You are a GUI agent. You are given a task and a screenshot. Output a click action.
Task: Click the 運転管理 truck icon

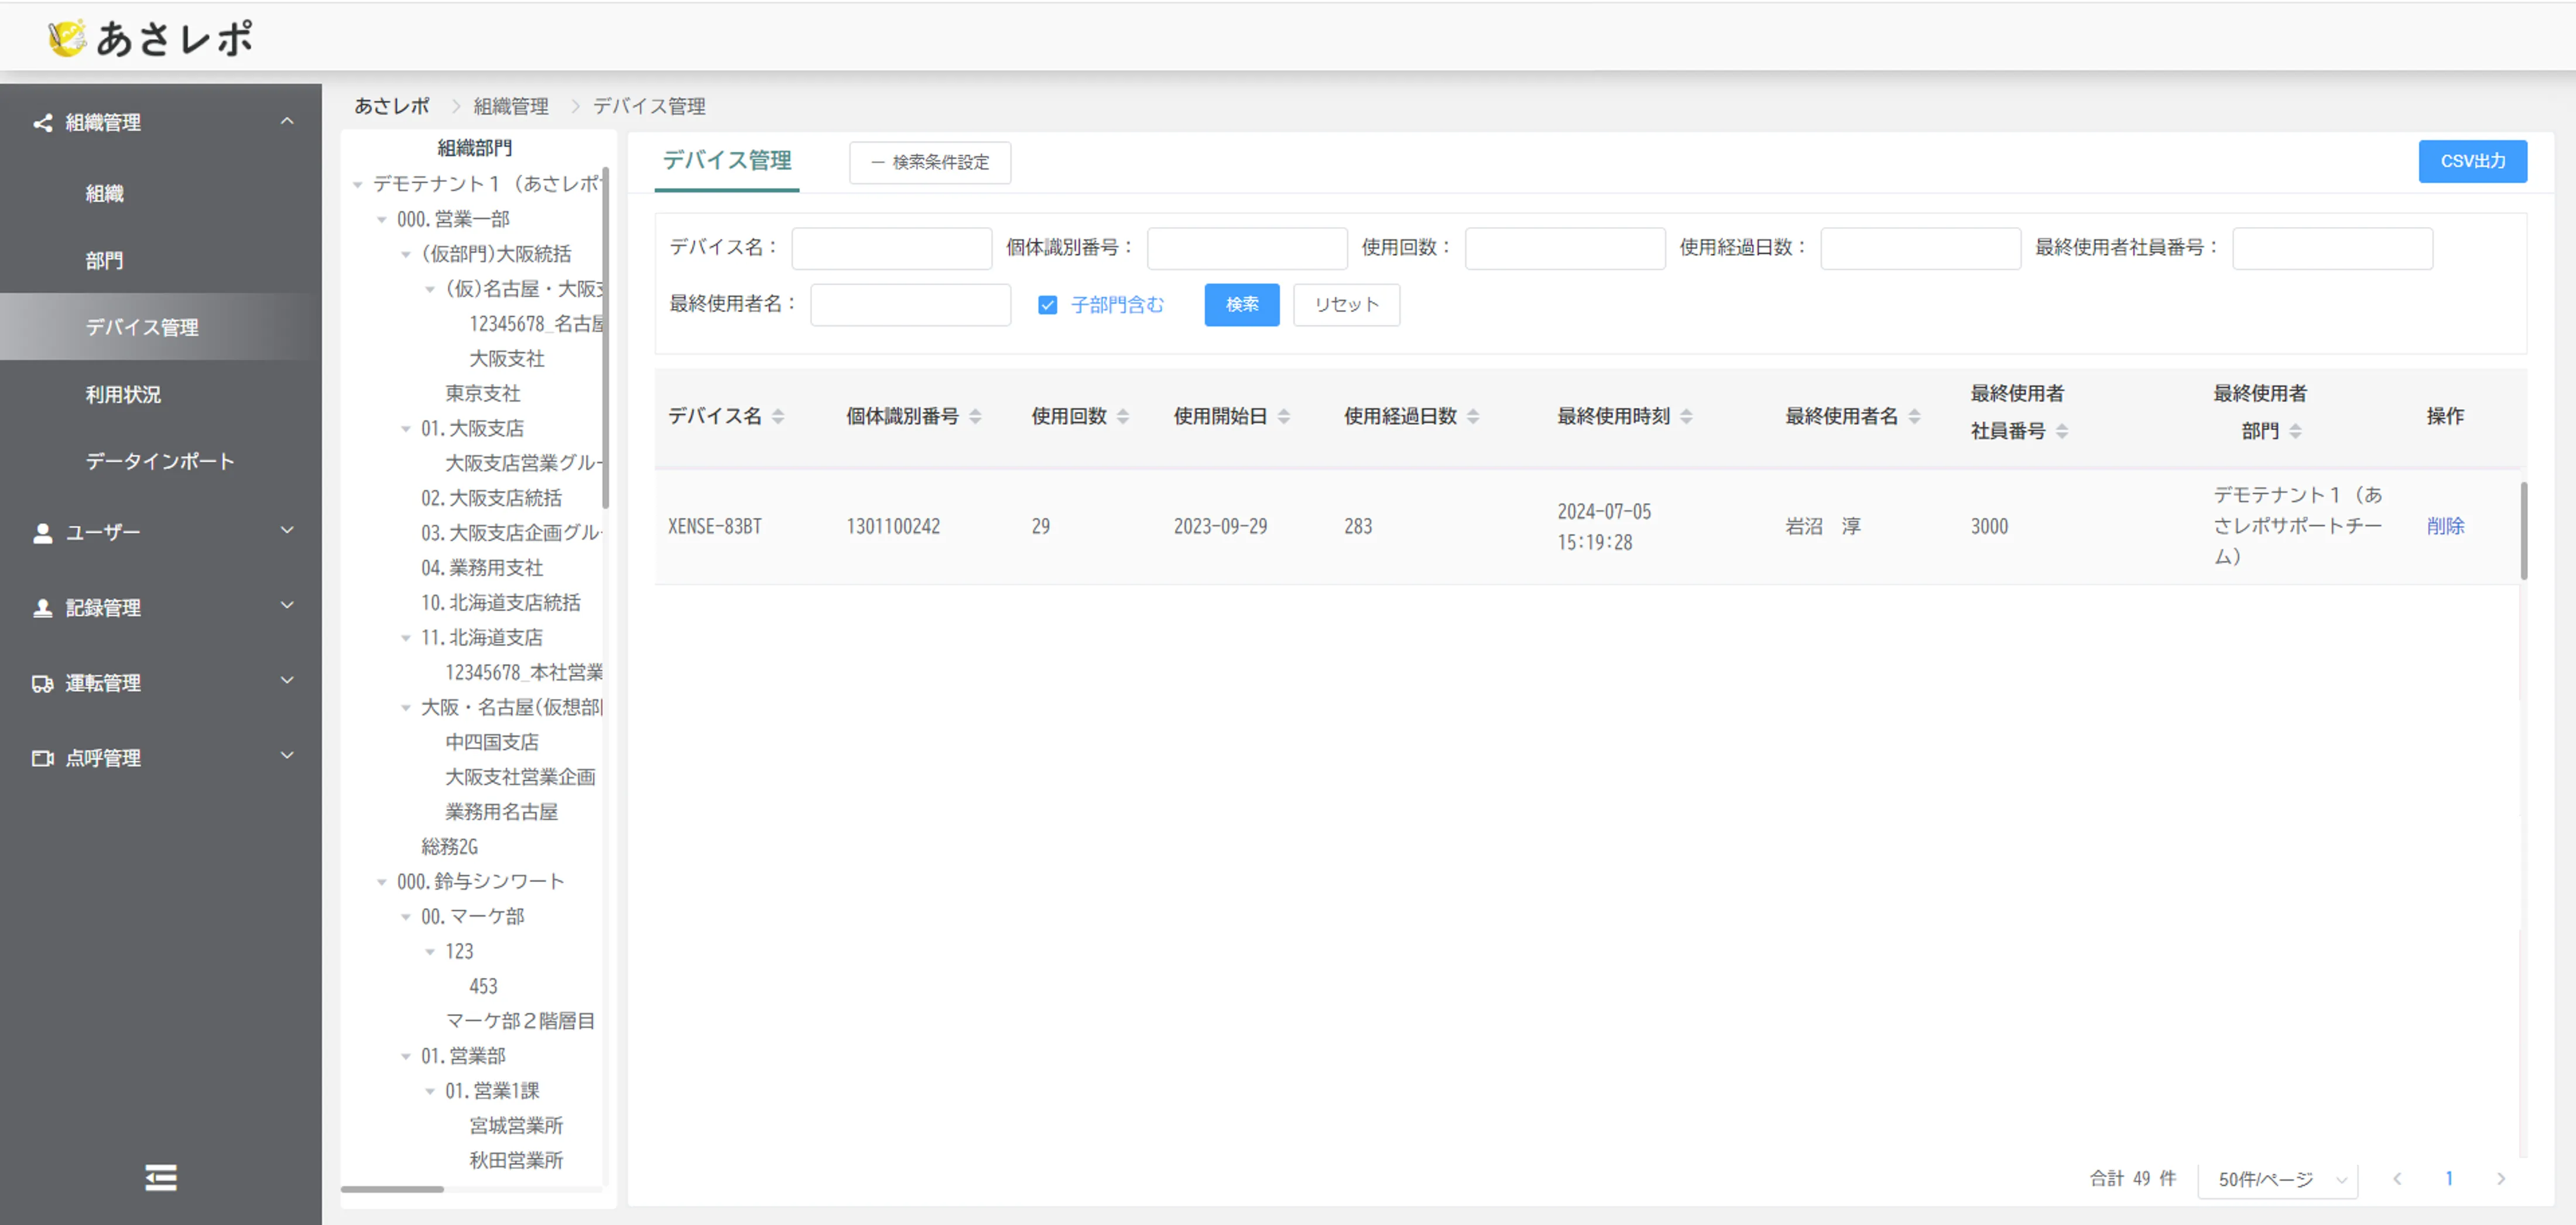click(42, 684)
